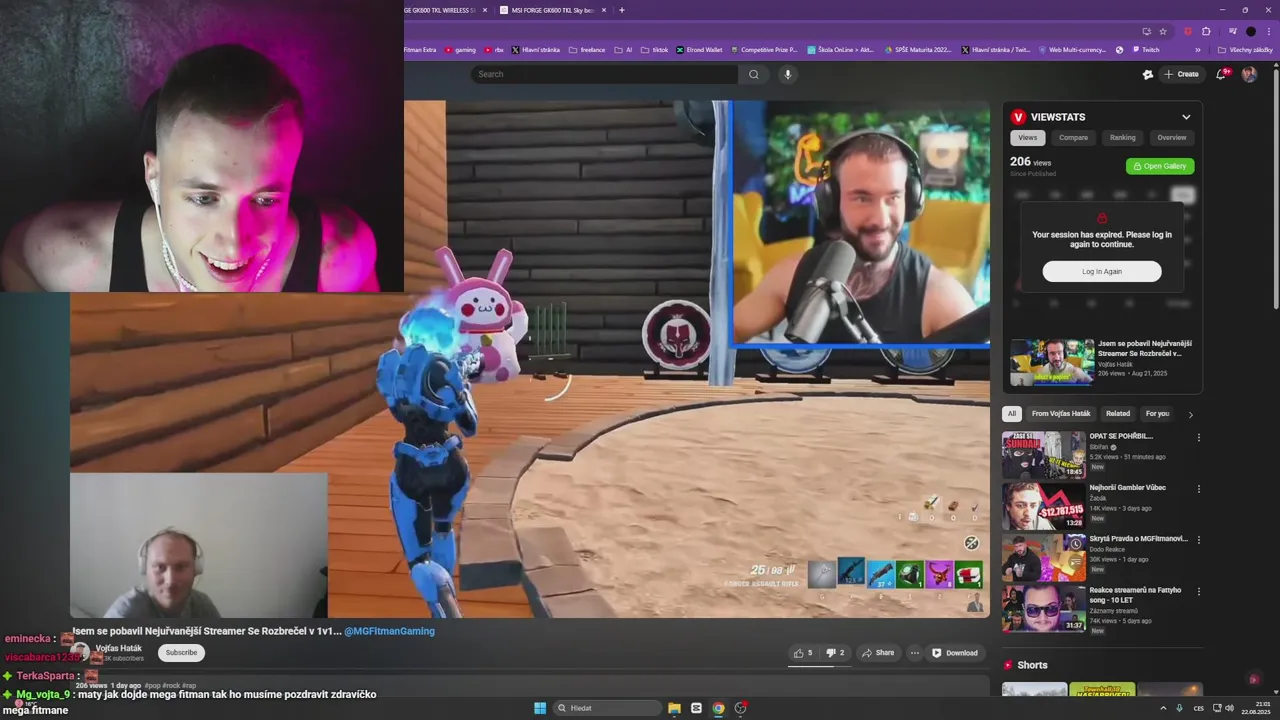Collapse the ViewStats panel chevron
The height and width of the screenshot is (720, 1280).
(x=1186, y=117)
